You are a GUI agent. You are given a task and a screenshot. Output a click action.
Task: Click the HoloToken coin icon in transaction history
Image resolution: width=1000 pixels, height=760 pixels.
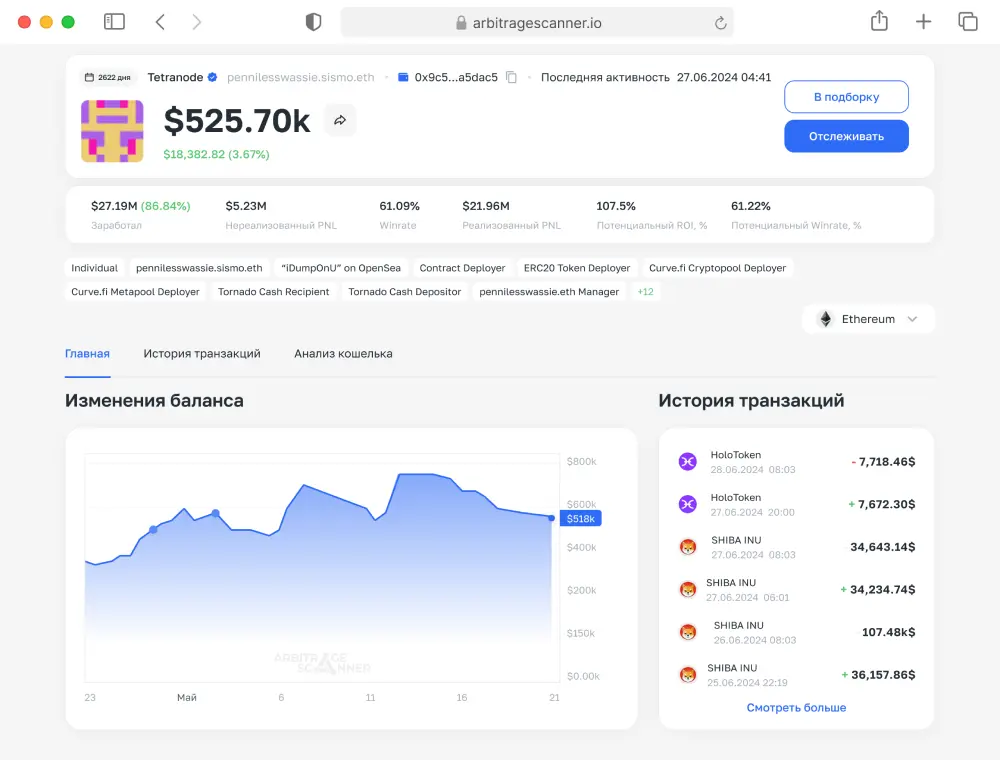687,461
